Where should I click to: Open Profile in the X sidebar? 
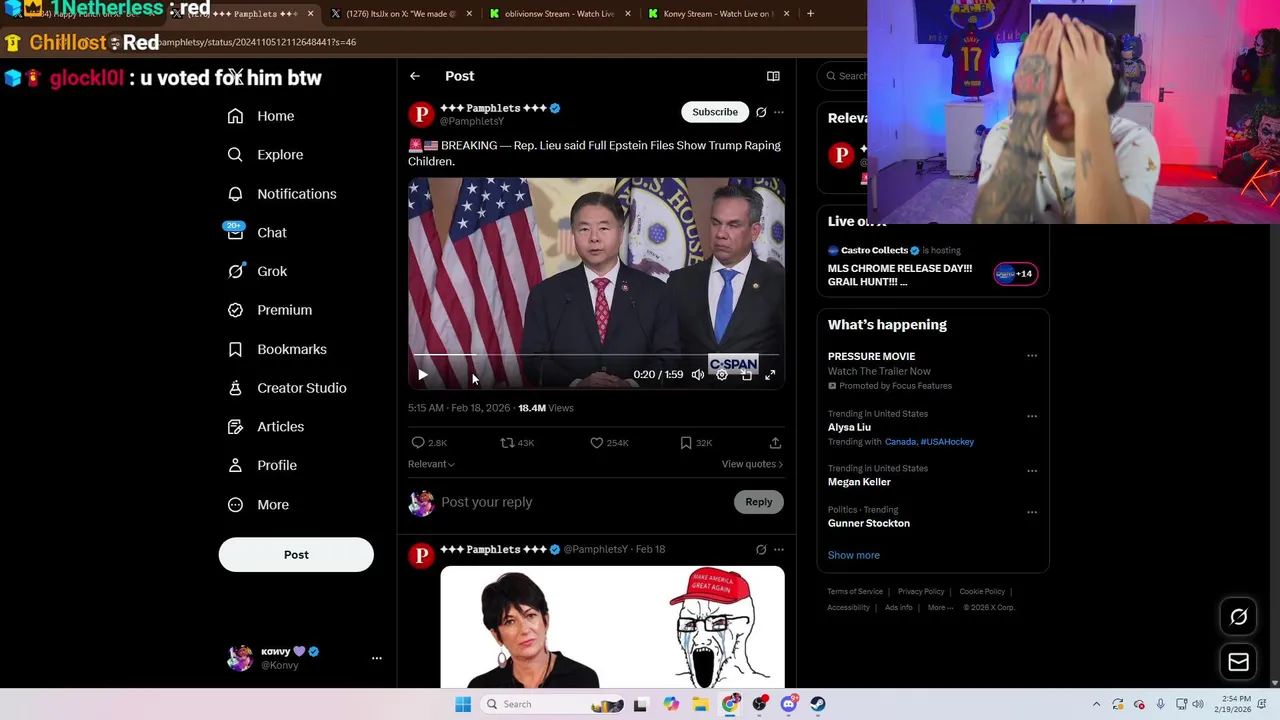262,466
